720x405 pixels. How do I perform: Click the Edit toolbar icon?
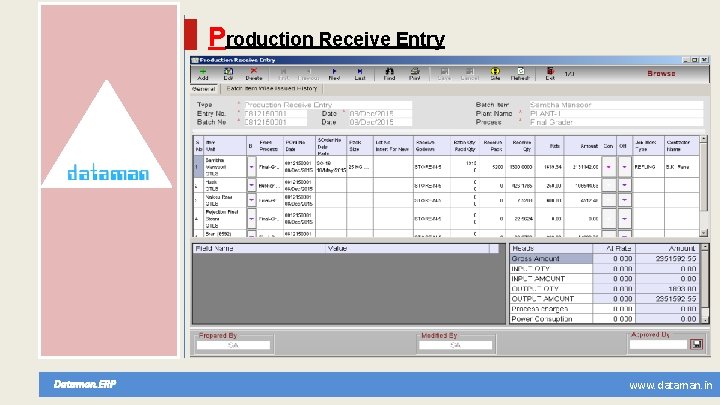(x=228, y=73)
